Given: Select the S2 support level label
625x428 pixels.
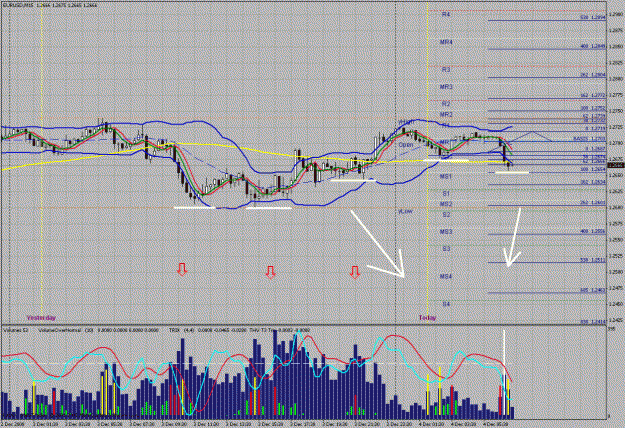Looking at the screenshot, I should click(x=446, y=215).
